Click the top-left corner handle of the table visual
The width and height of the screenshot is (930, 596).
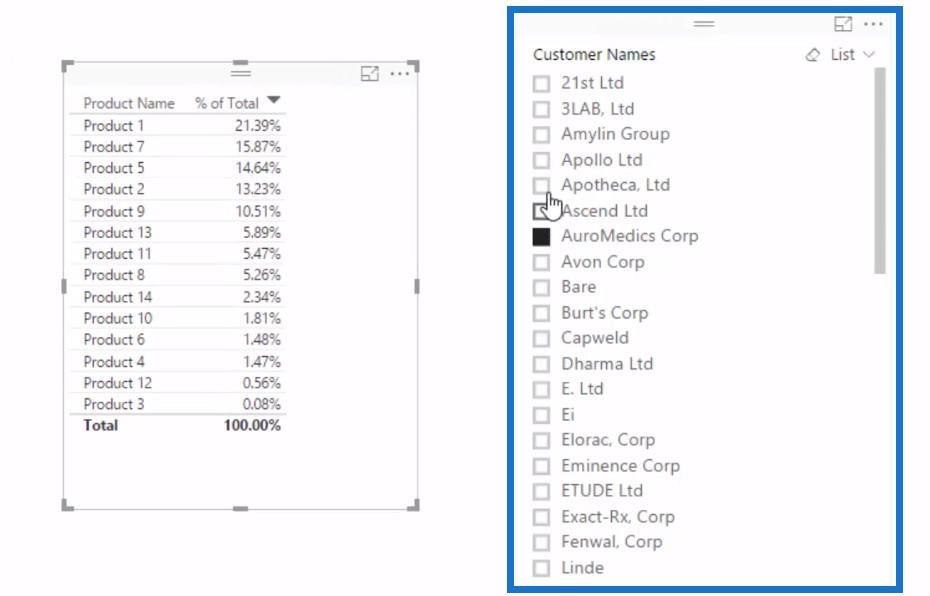[68, 66]
